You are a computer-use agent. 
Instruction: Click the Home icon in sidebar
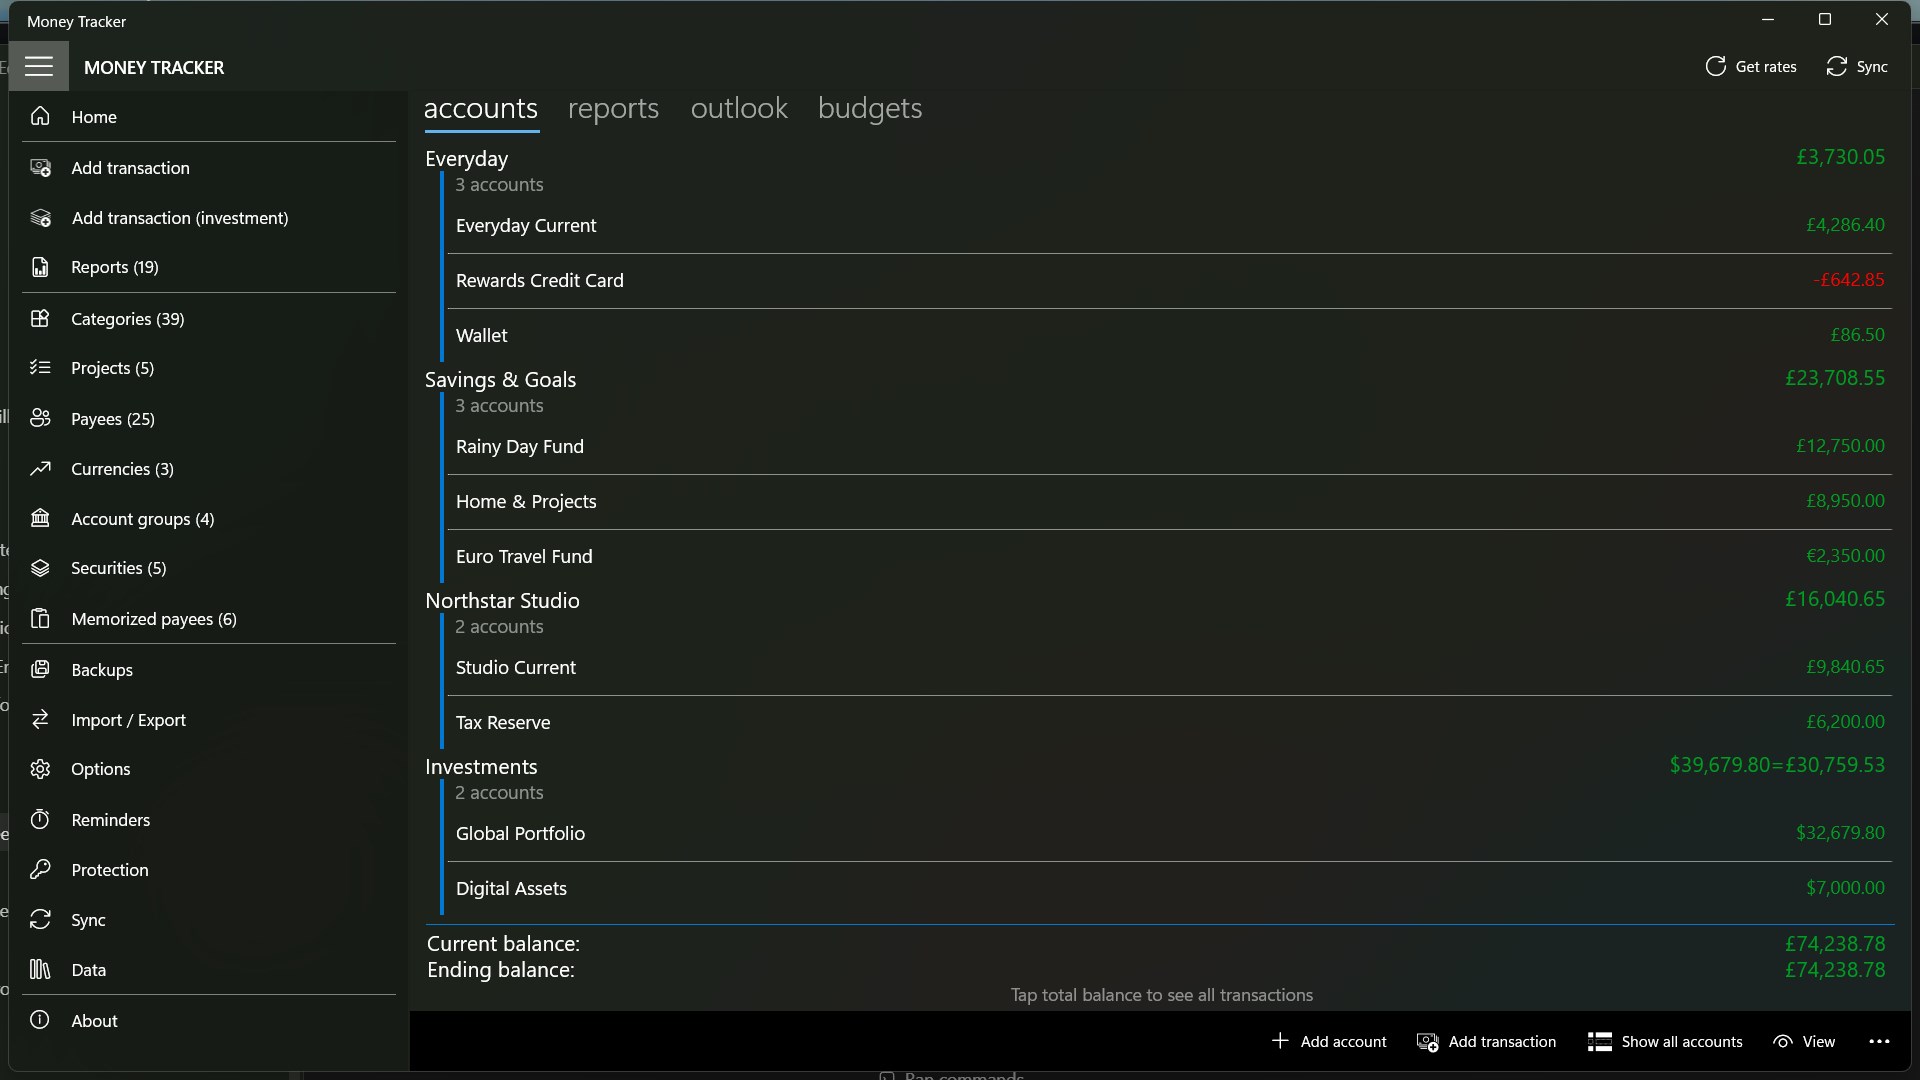[x=40, y=116]
